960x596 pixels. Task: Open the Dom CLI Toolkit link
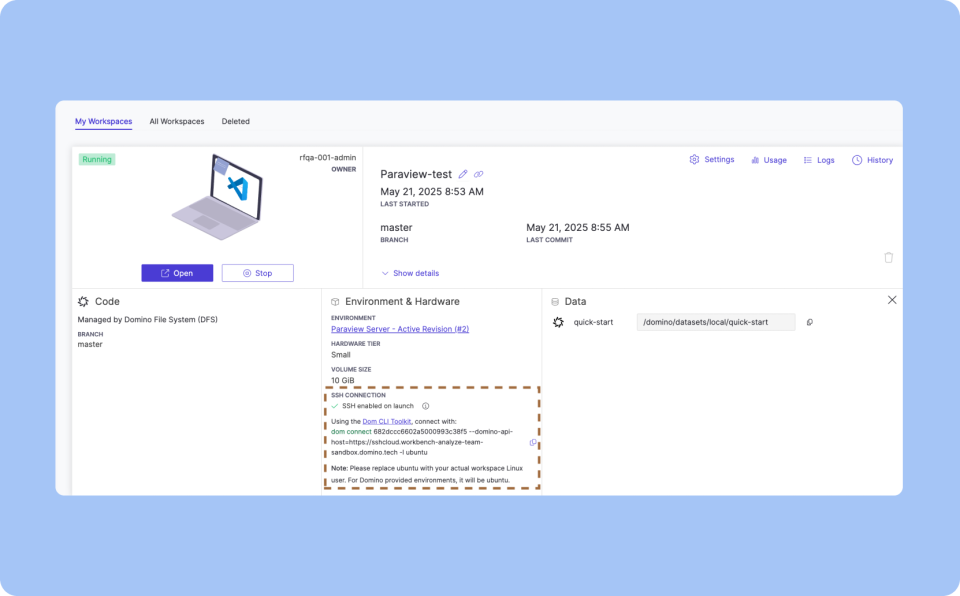(x=387, y=421)
